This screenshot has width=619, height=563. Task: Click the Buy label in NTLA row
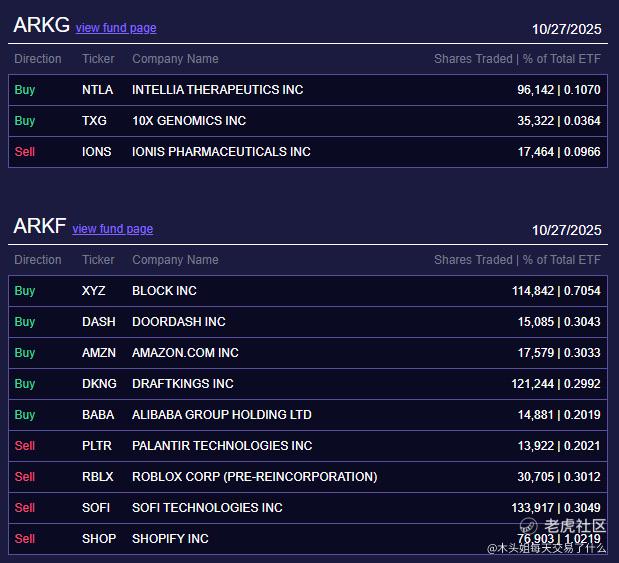point(25,90)
